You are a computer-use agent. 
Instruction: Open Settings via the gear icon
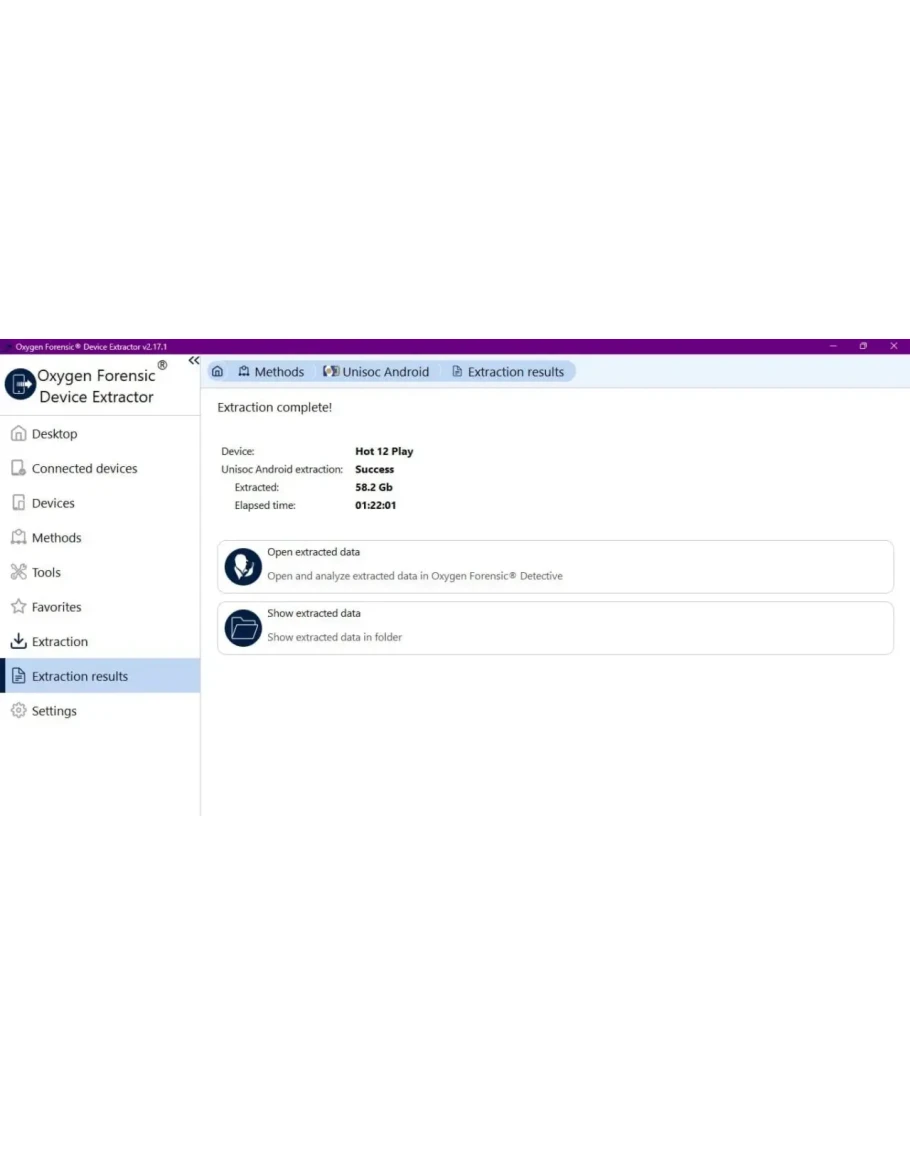pos(17,711)
